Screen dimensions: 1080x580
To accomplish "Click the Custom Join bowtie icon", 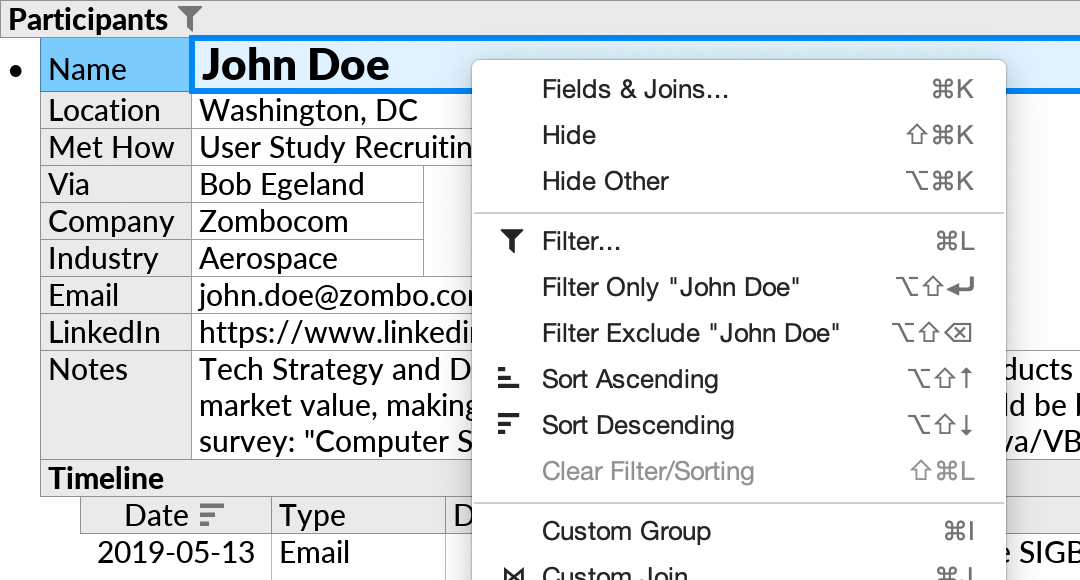I will pyautogui.click(x=514, y=573).
